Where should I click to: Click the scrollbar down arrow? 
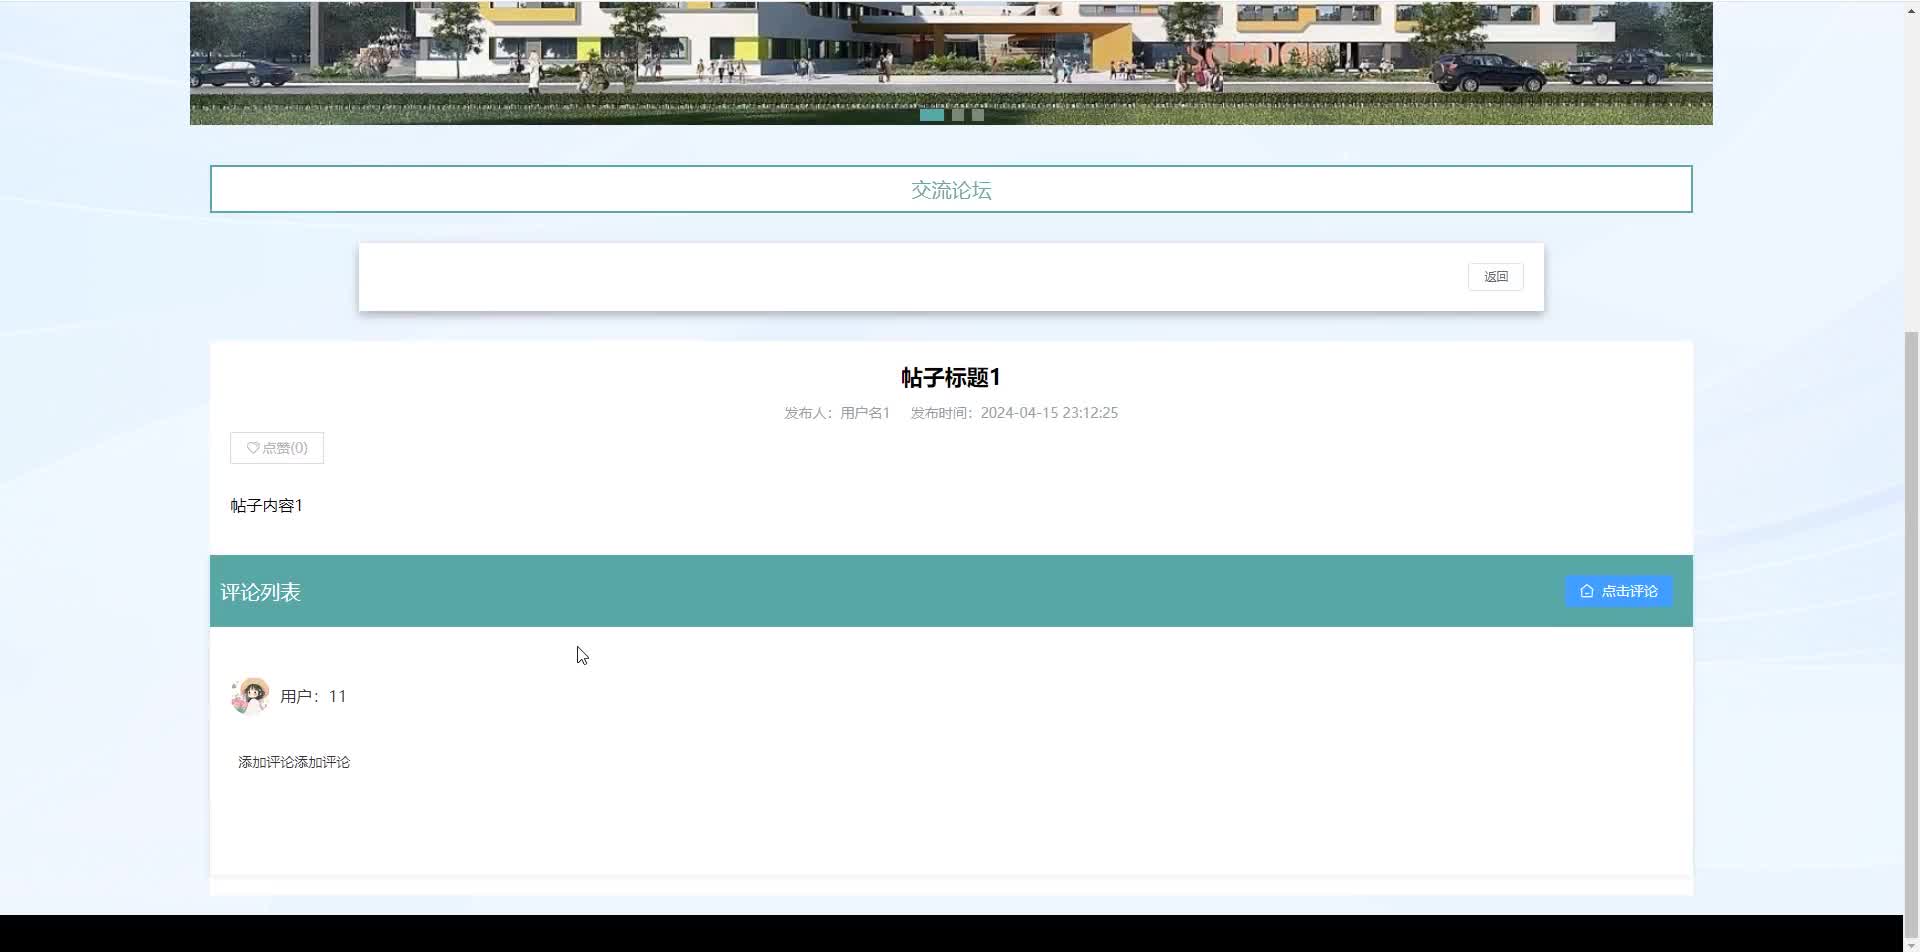[1911, 943]
